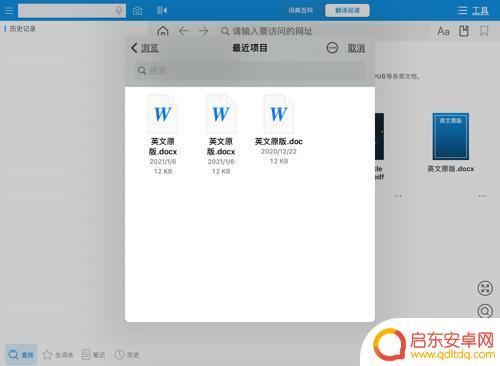500x366 pixels.
Task: Toggle the bookmark icon in the reader bar
Action: click(484, 31)
